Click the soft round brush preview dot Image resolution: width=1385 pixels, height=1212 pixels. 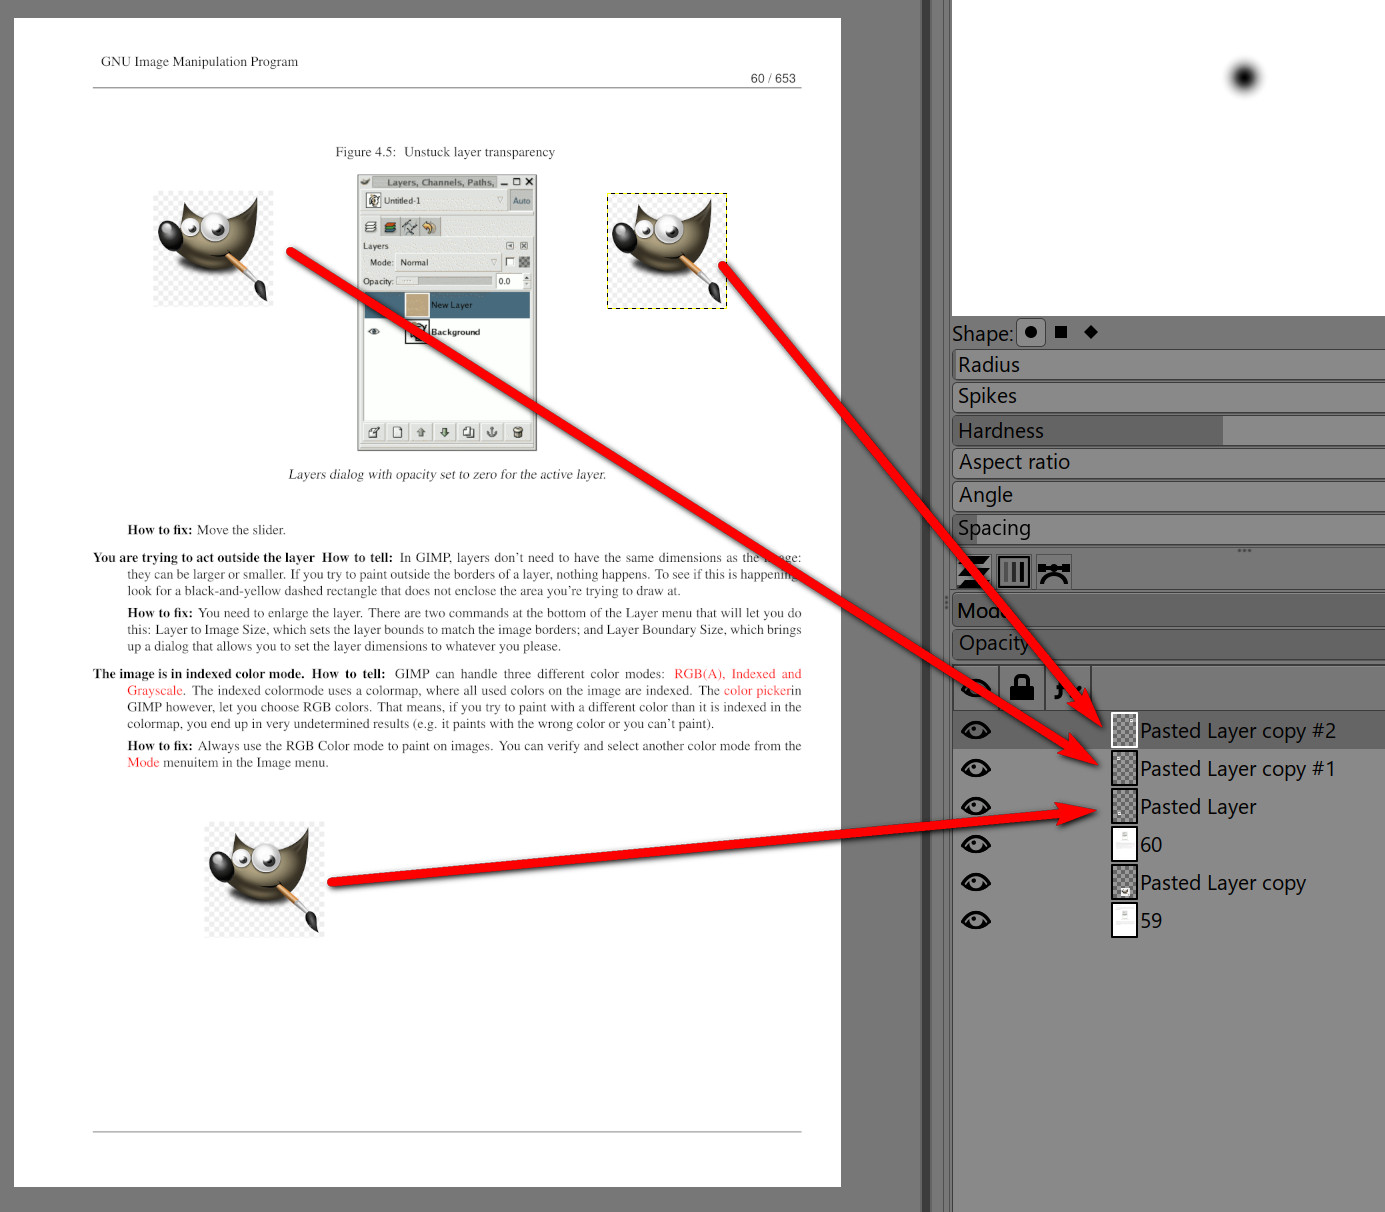click(1244, 77)
